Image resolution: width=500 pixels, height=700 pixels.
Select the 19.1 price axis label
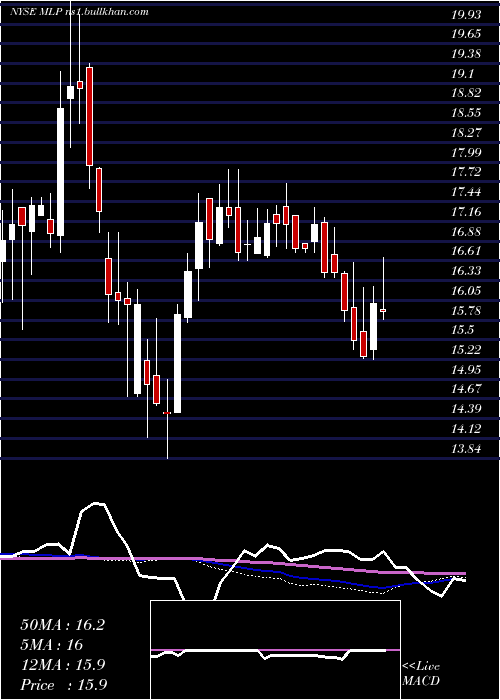click(x=463, y=74)
